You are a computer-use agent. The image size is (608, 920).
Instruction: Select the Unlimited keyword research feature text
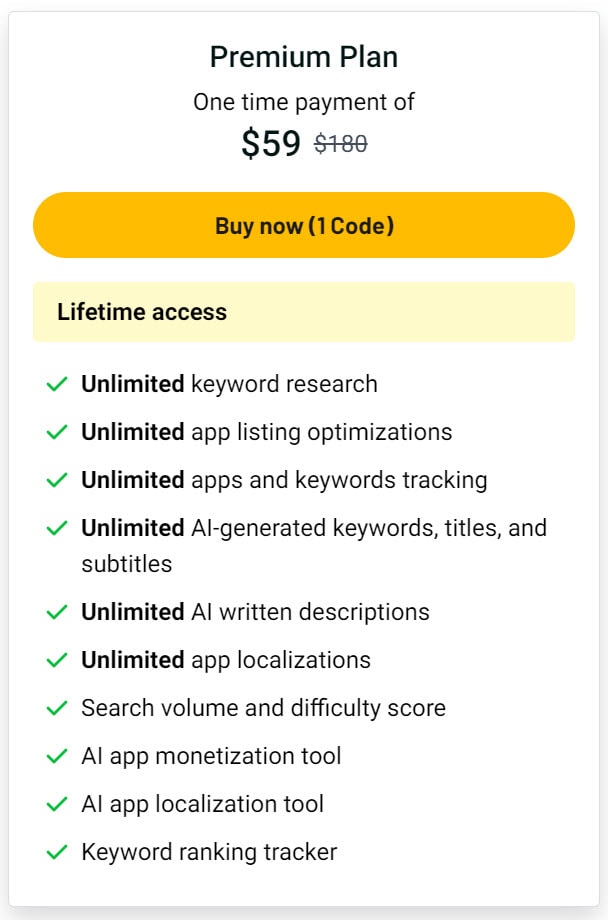[x=229, y=384]
